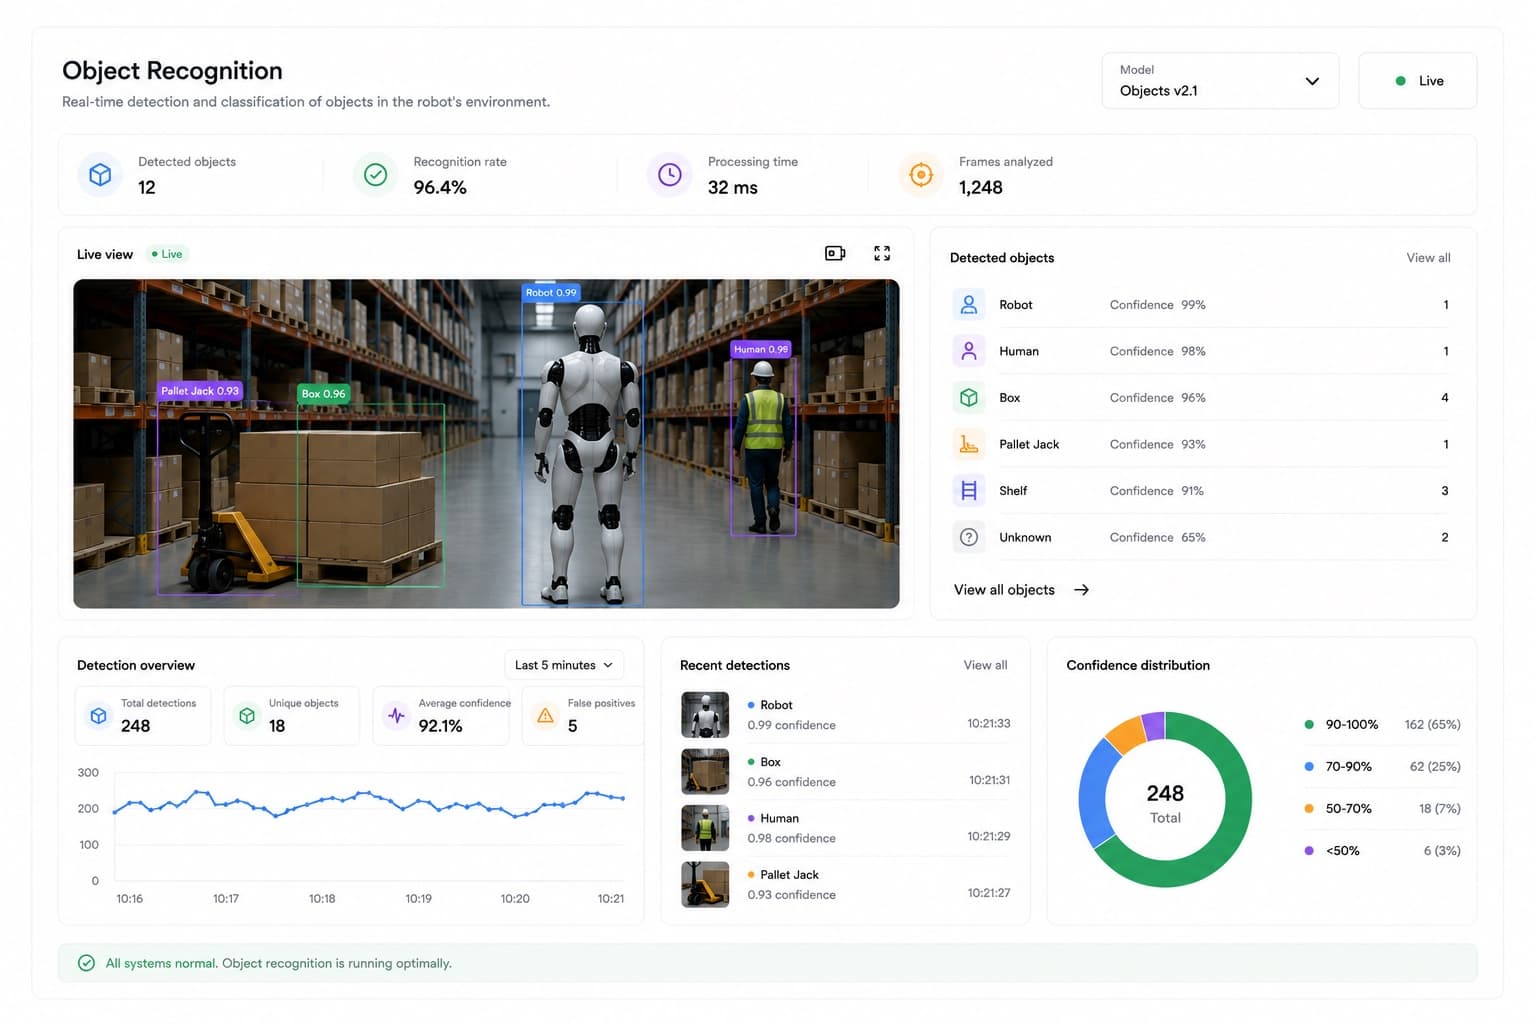
Task: Click the 1,248 frames analyzed value
Action: tap(980, 187)
